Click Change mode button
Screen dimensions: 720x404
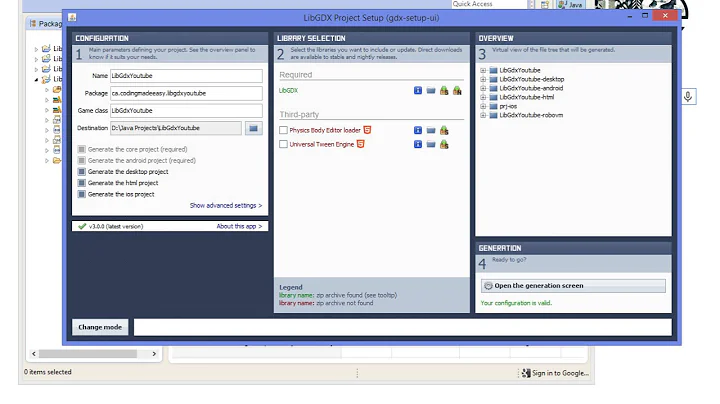click(100, 327)
